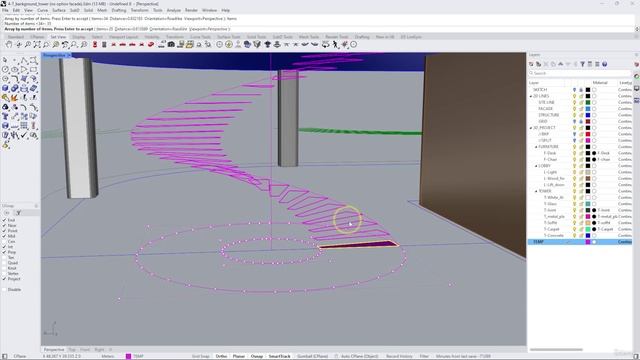The width and height of the screenshot is (640, 360).
Task: Click the Layers panel horizontal scrollbar
Action: 556,350
